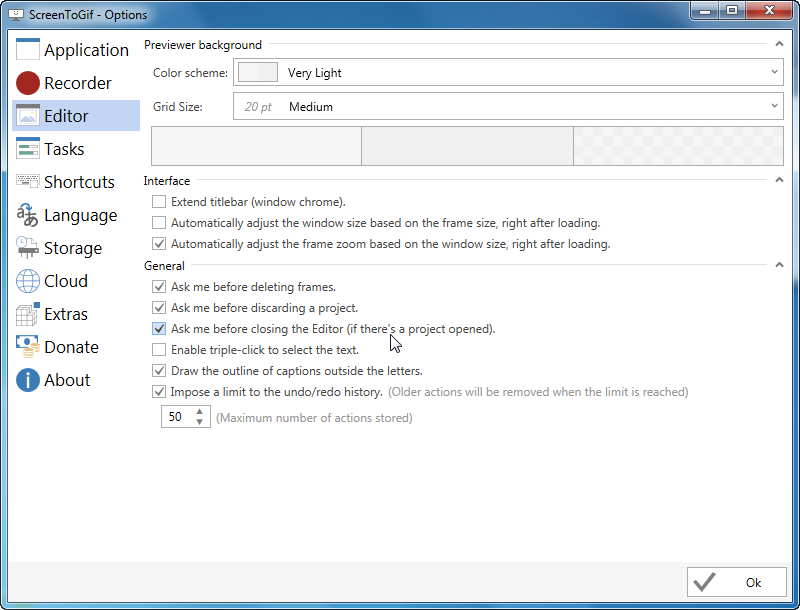This screenshot has height=610, width=800.
Task: Click the red Recorder circle icon
Action: click(28, 83)
